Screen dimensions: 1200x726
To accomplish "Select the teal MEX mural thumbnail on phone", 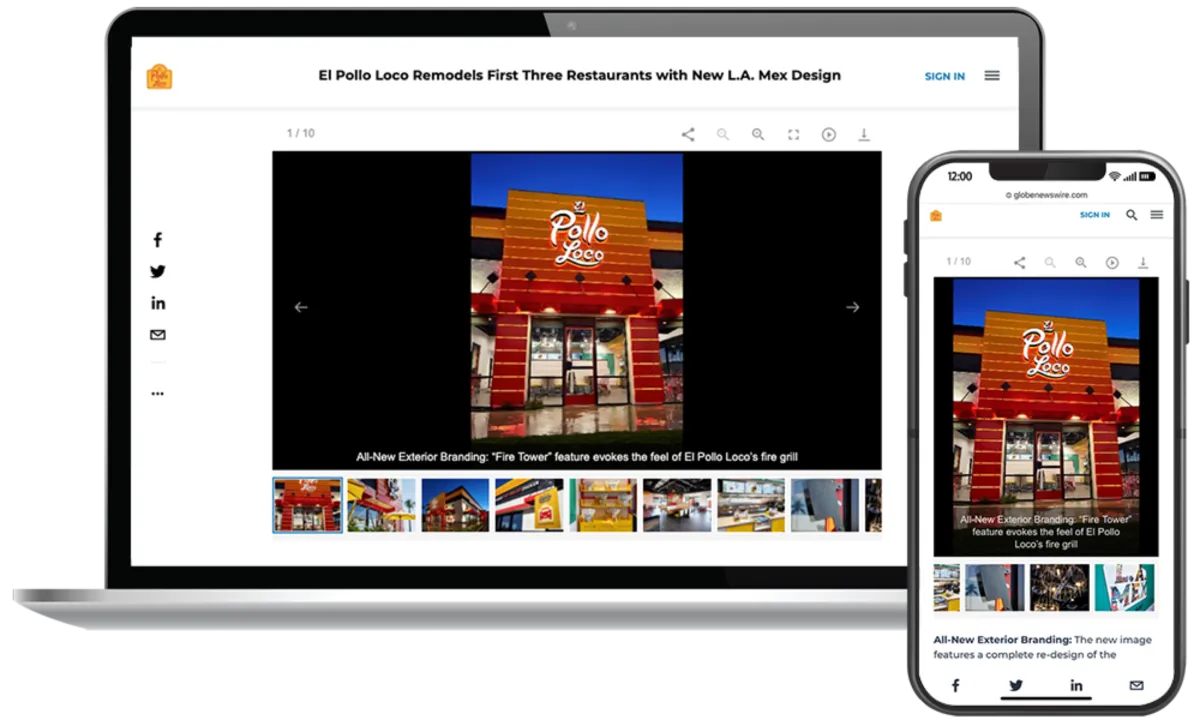I will [x=1124, y=587].
